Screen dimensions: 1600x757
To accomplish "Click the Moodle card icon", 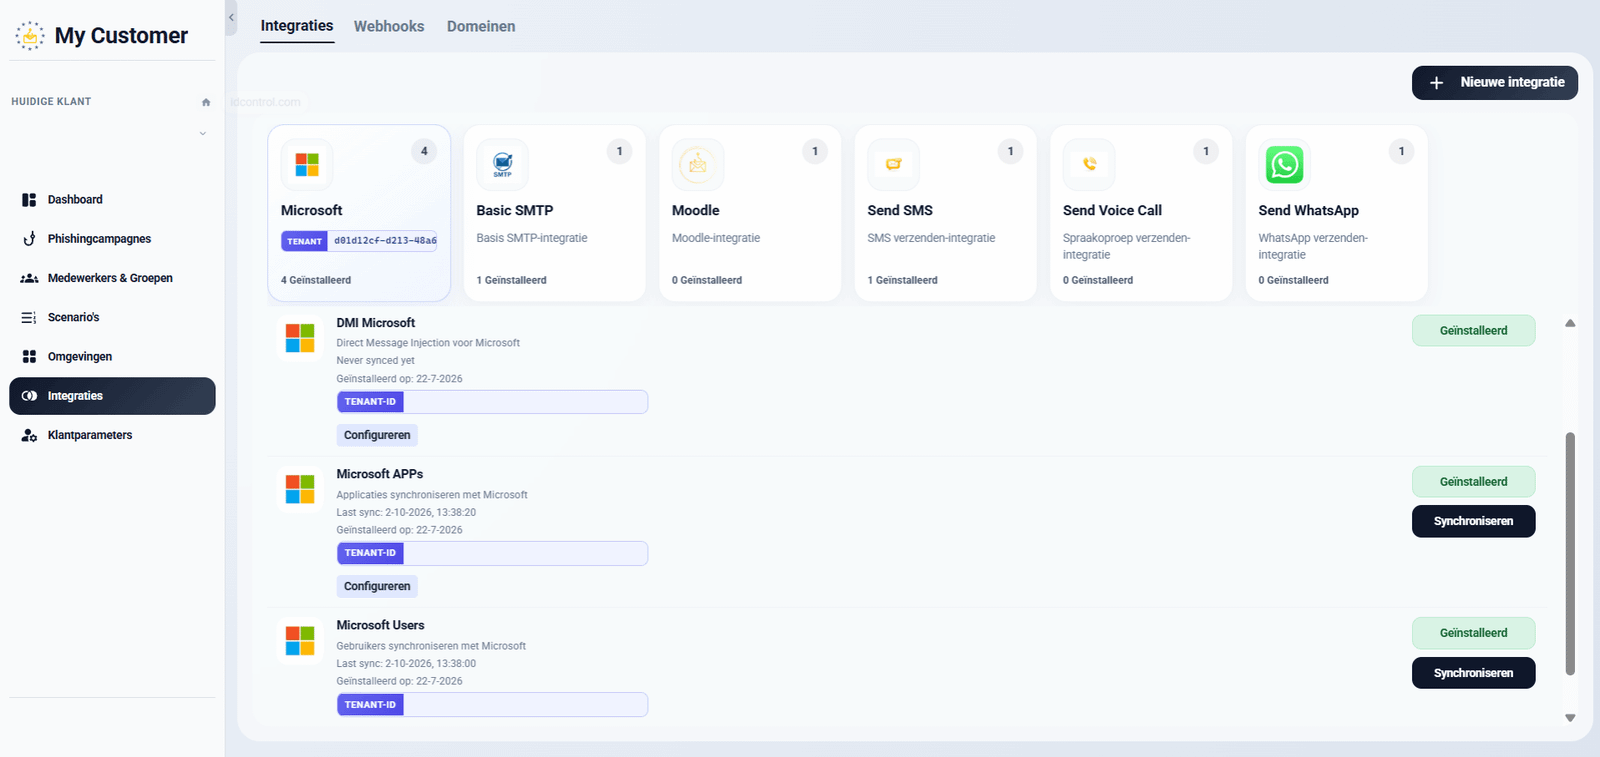I will coord(698,164).
